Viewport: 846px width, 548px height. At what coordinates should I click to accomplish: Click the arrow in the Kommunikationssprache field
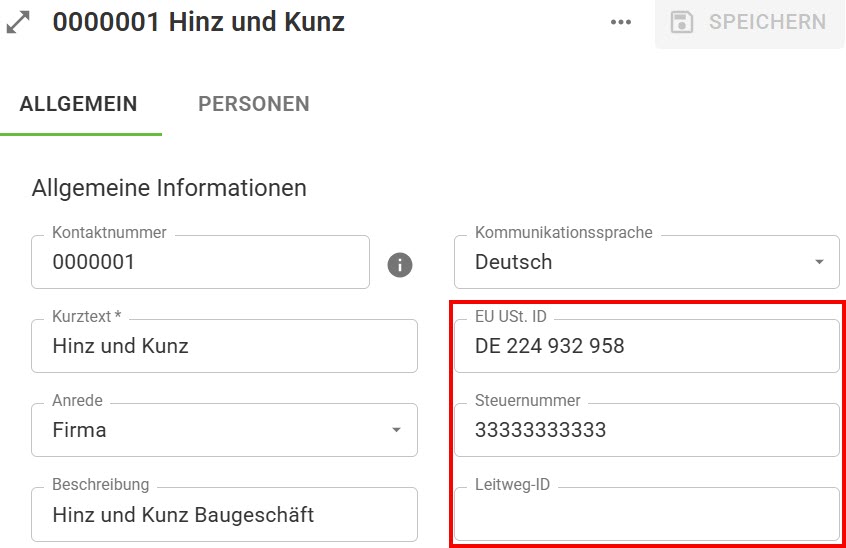click(x=819, y=263)
